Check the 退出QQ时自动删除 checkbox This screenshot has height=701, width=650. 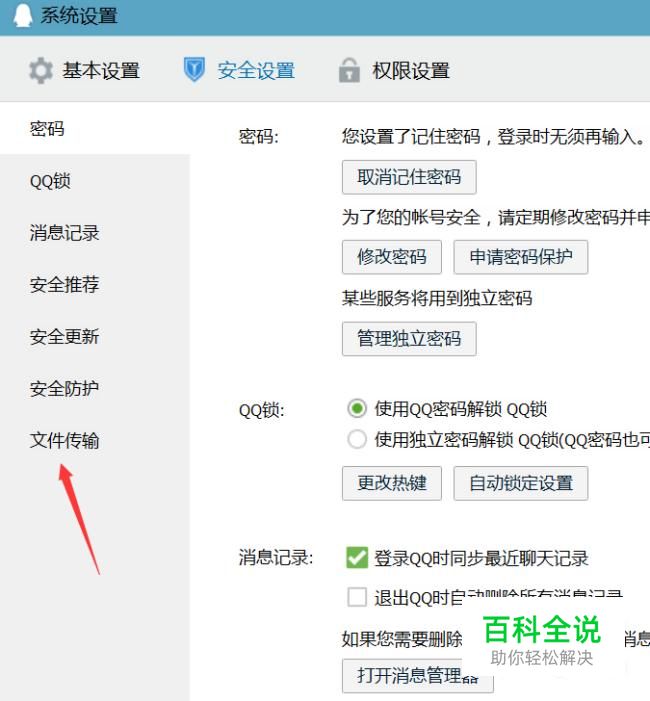(357, 597)
